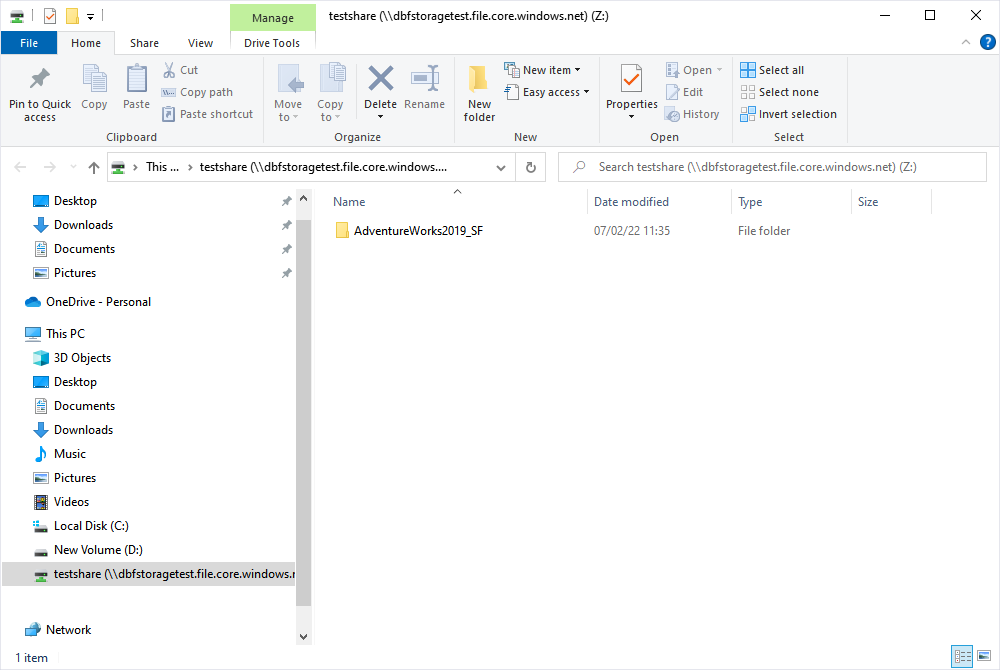The image size is (1000, 670).
Task: Switch to the View tab
Action: [200, 43]
